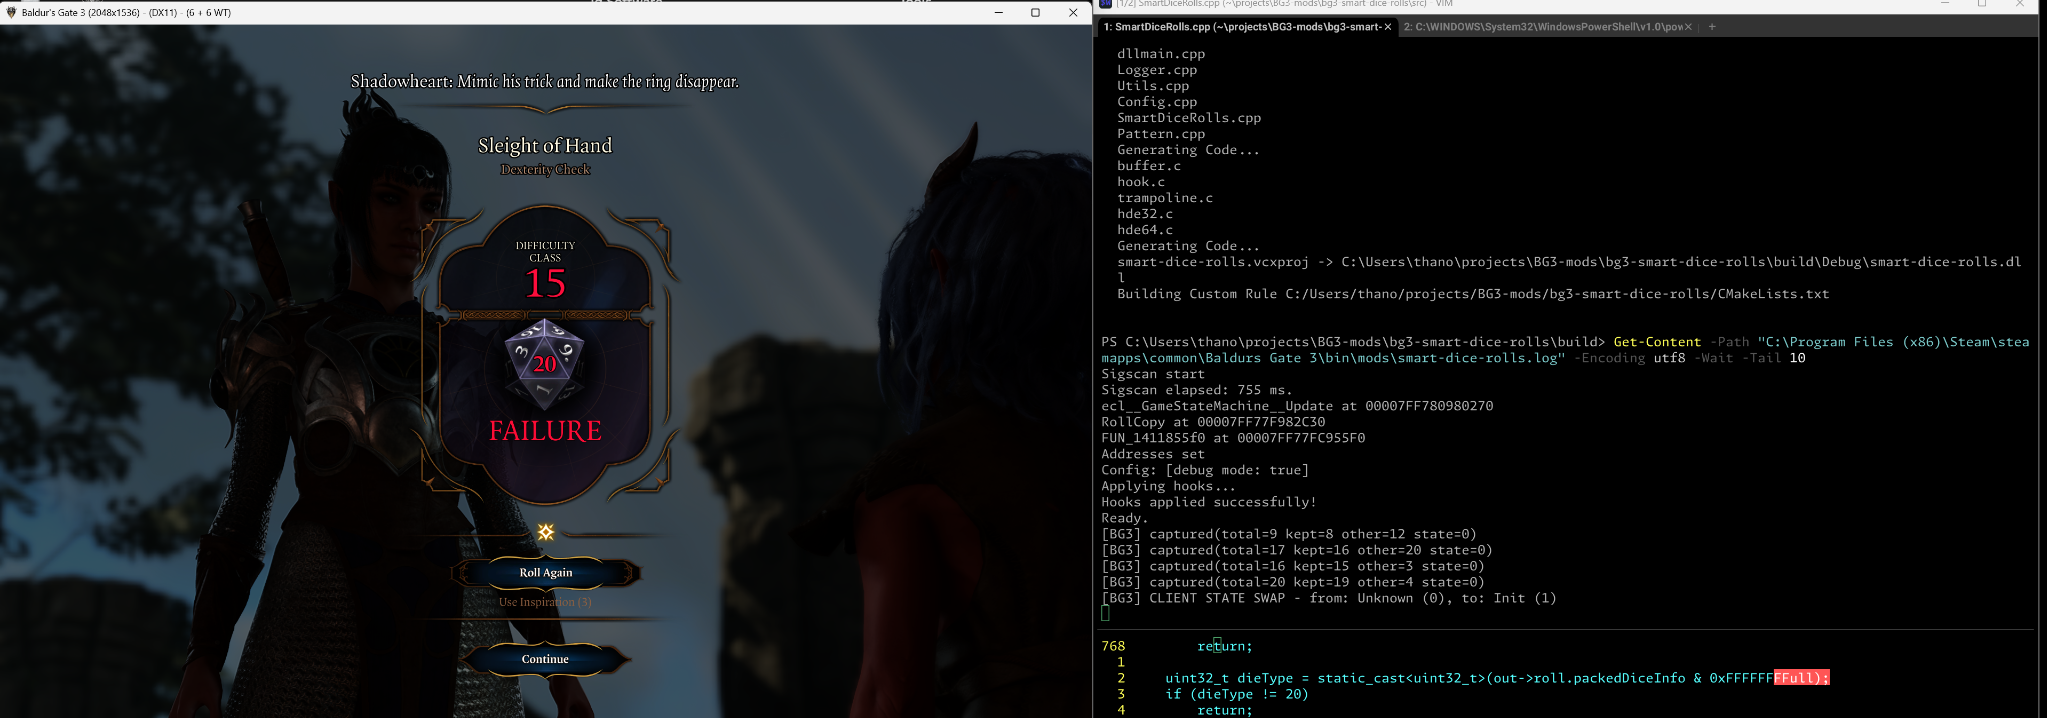Image resolution: width=2047 pixels, height=718 pixels.
Task: Click the 'Sigscan elapsed: 755 ms.' line
Action: tap(1197, 390)
